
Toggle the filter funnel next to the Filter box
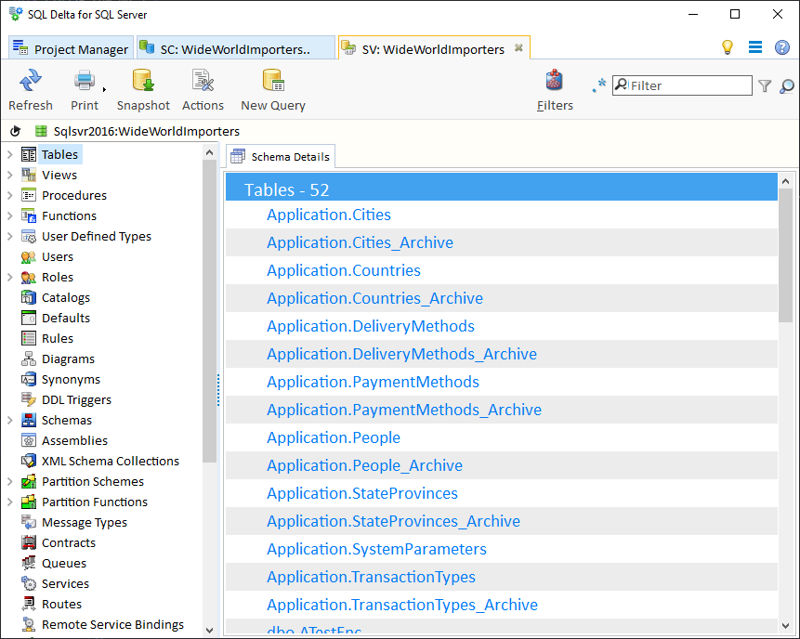[765, 86]
